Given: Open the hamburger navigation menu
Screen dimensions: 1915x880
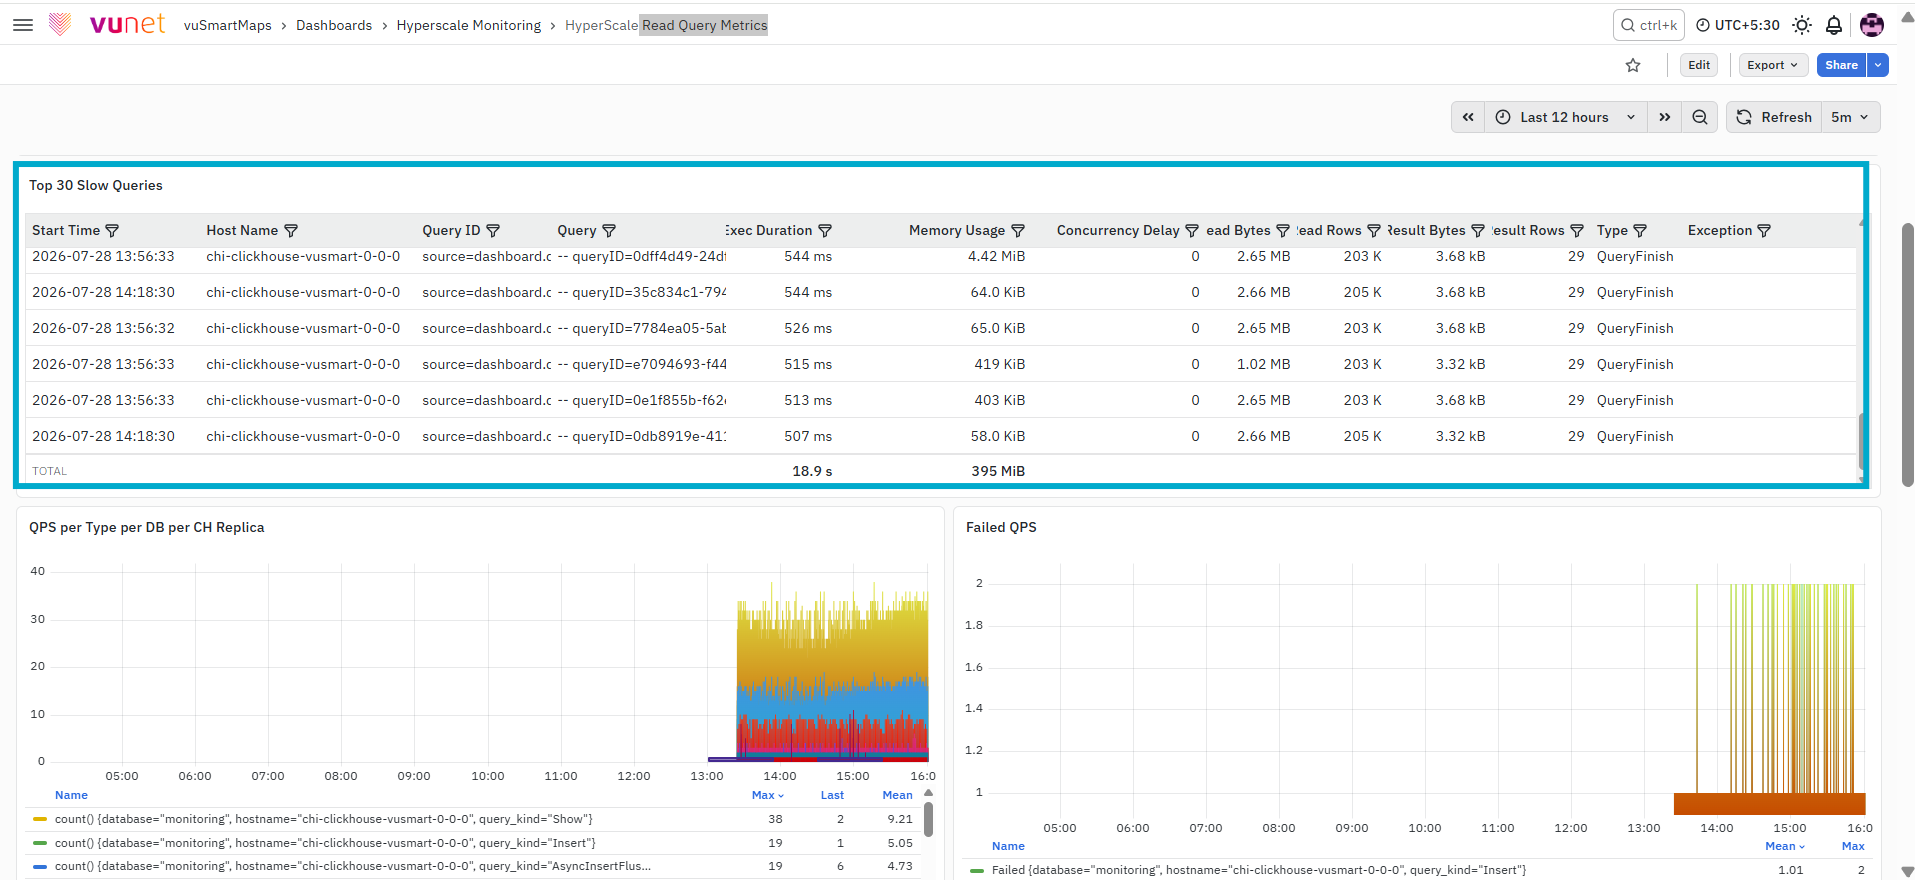Looking at the screenshot, I should point(23,25).
